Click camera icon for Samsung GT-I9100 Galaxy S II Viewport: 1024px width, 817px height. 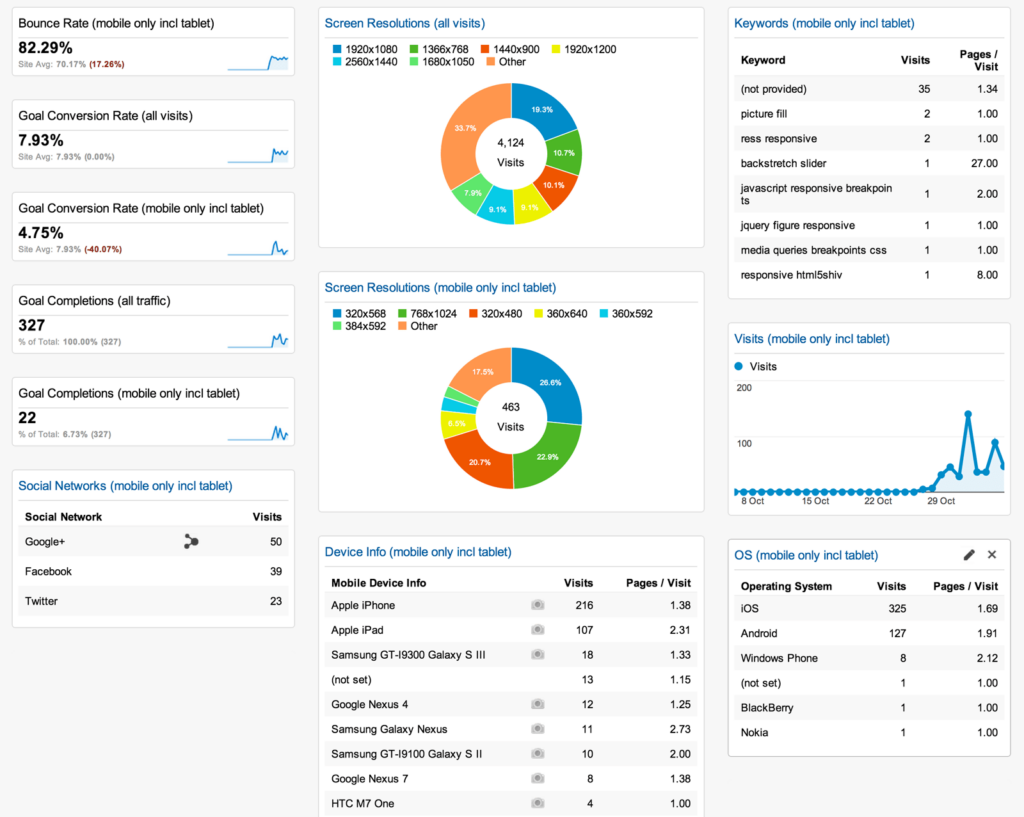click(x=537, y=754)
